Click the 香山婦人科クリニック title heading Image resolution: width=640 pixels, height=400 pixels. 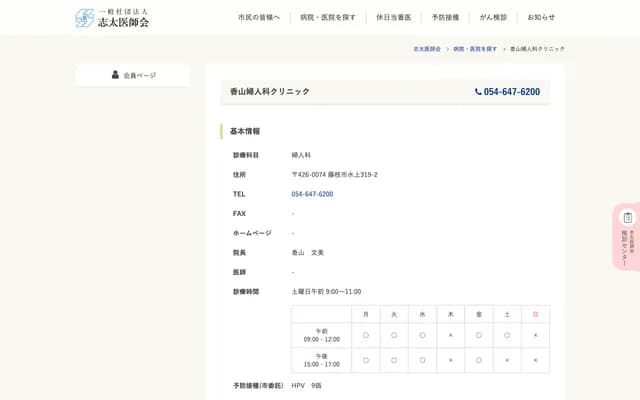click(x=270, y=92)
